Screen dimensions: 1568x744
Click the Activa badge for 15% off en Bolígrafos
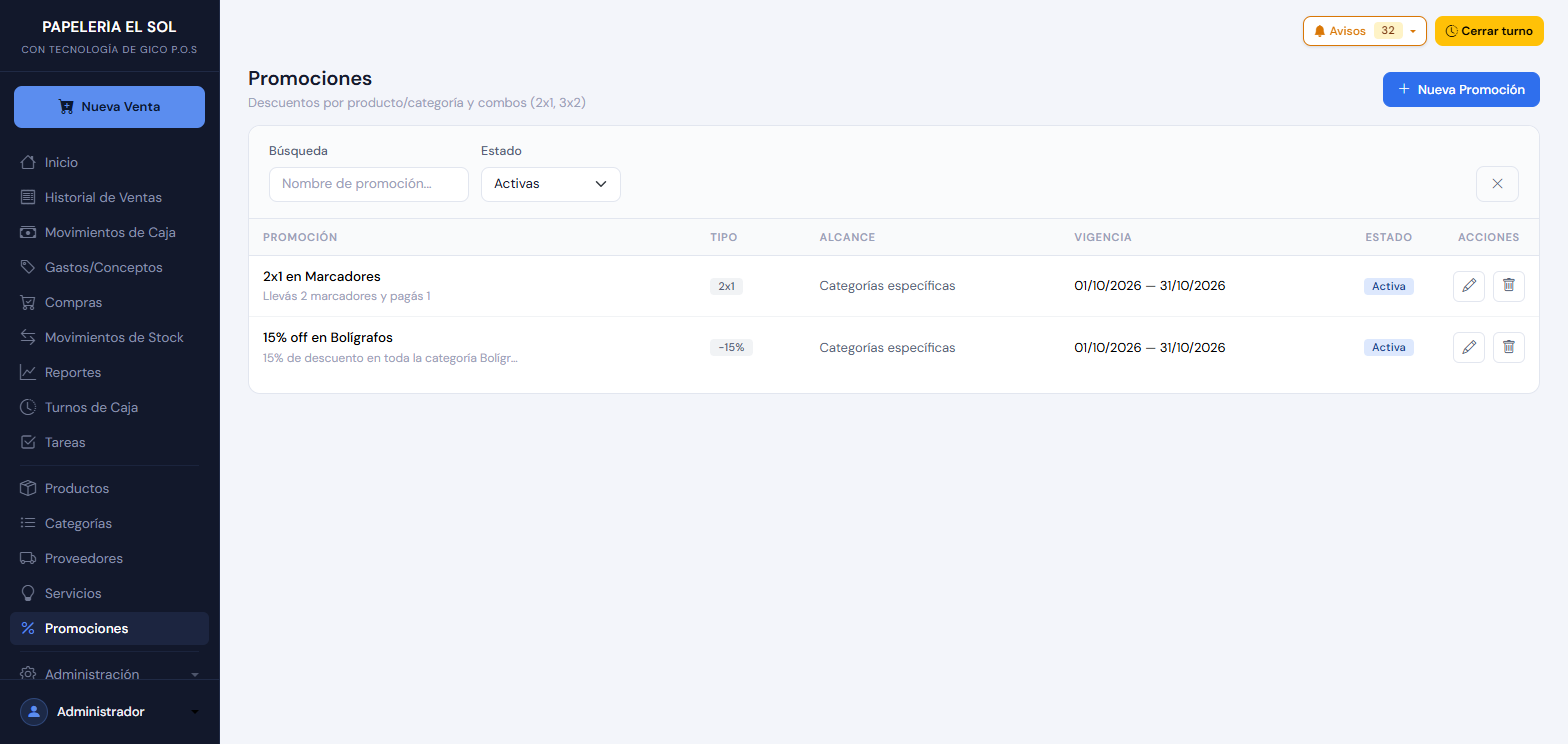(1389, 347)
